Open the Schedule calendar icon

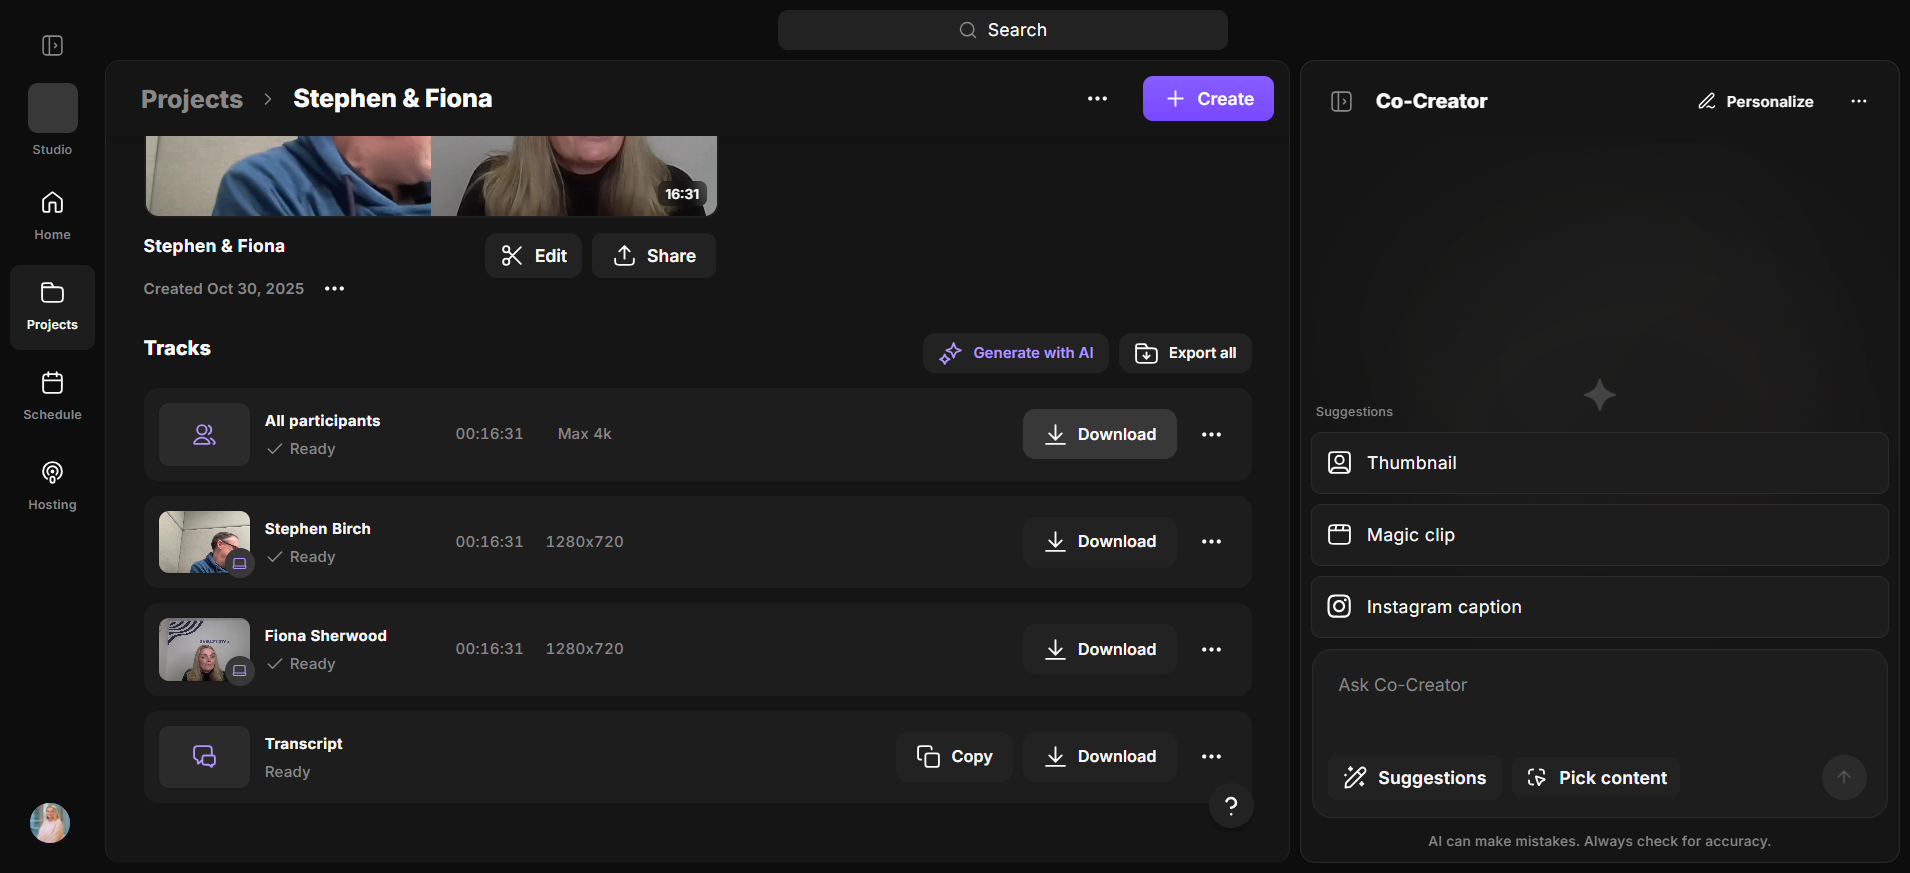[x=52, y=383]
